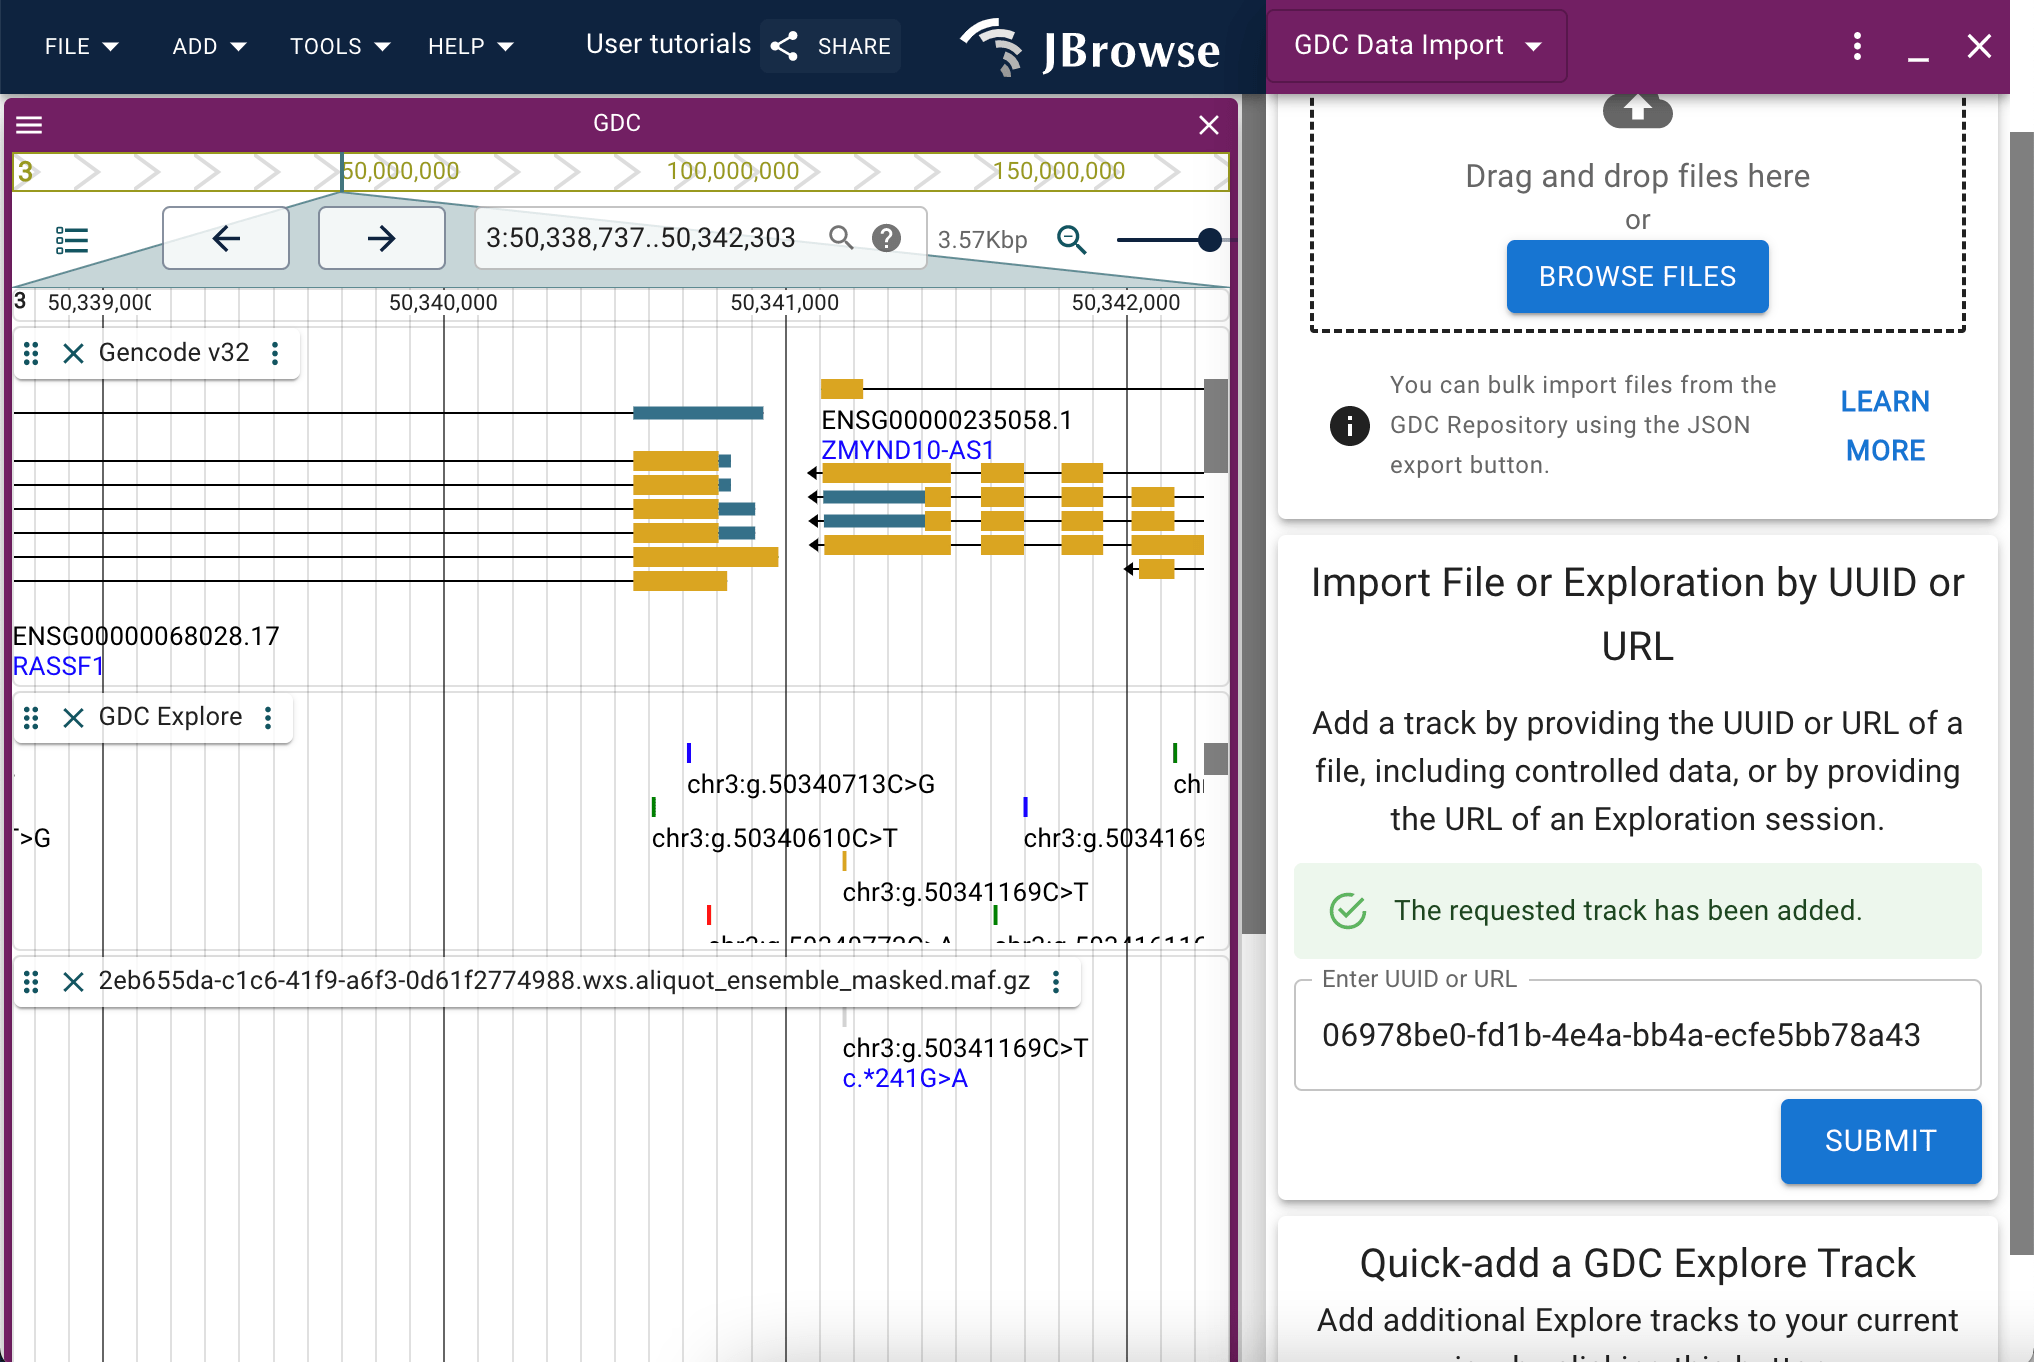Pan the view left with back arrow
The height and width of the screenshot is (1362, 2034).
[x=226, y=238]
